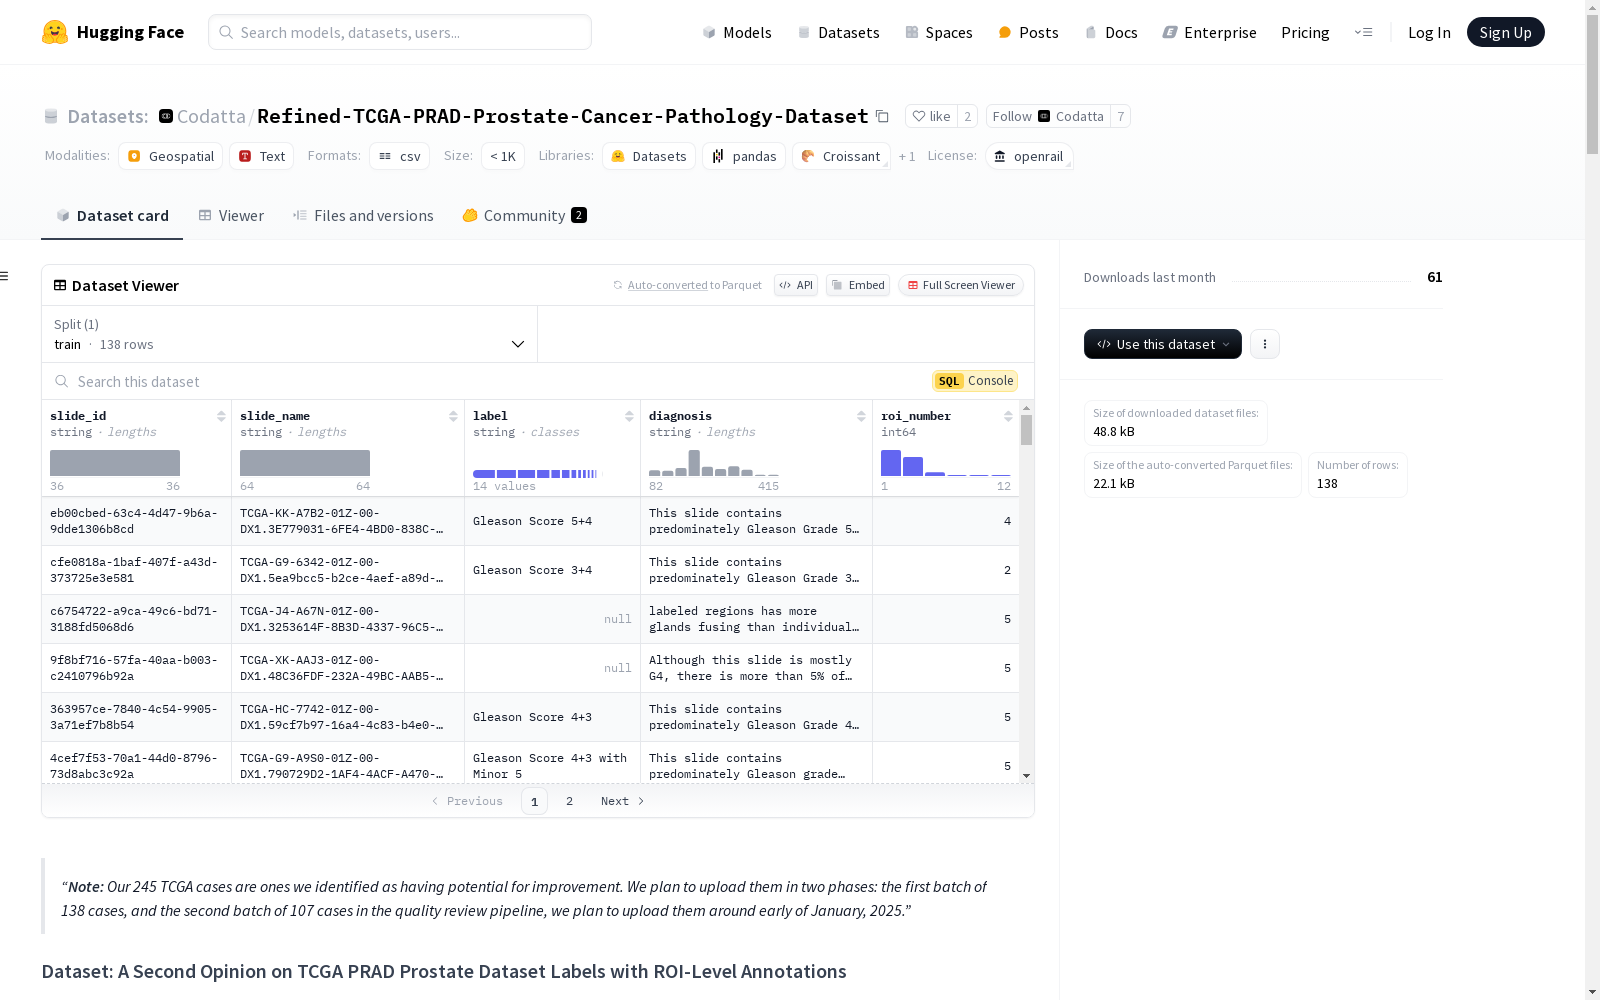Viewport: 1600px width, 1000px height.
Task: Select page 1 of the table
Action: tap(534, 801)
